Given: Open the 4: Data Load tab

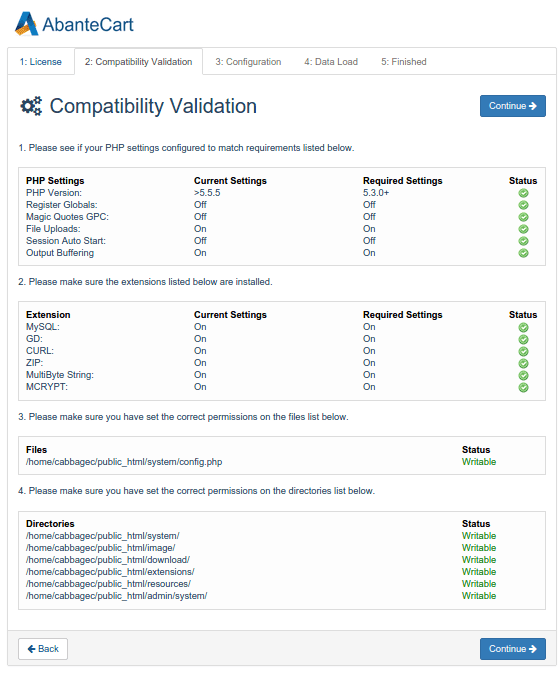Looking at the screenshot, I should 331,62.
